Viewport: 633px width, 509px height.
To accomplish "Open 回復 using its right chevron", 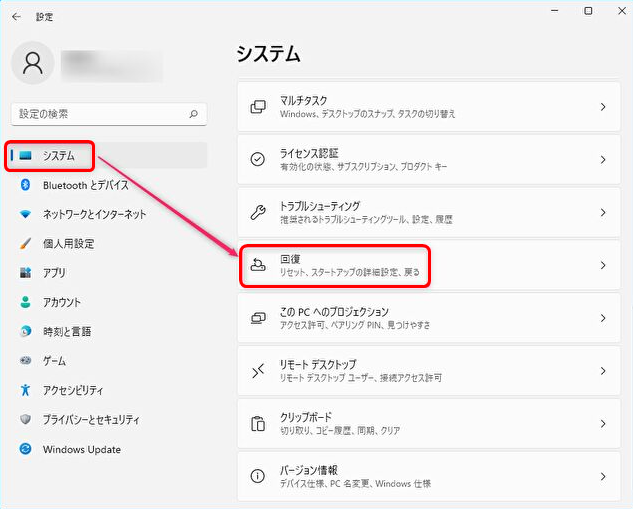I will point(603,265).
